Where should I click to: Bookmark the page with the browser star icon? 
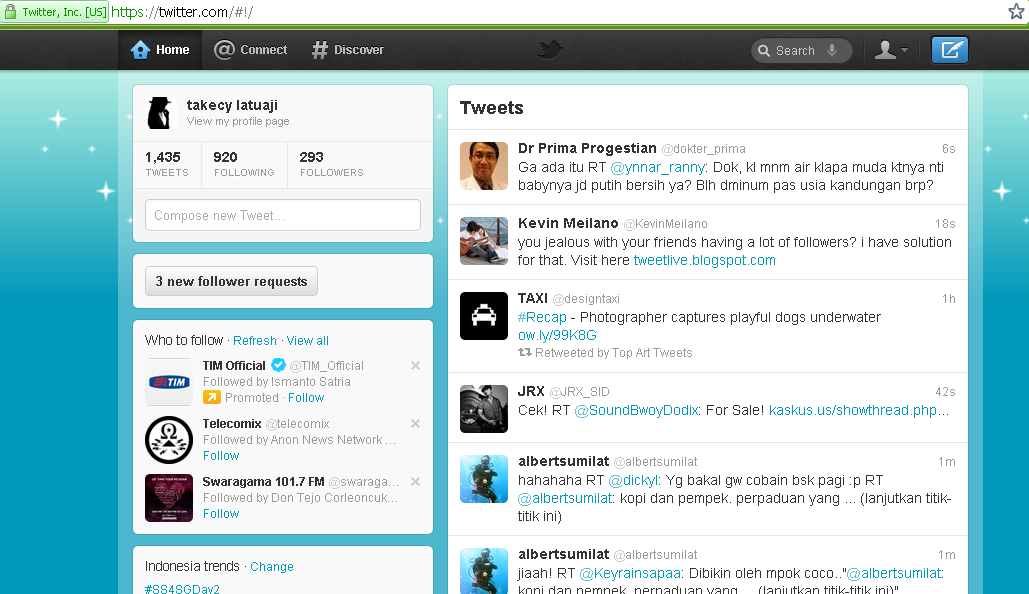pyautogui.click(x=1015, y=11)
